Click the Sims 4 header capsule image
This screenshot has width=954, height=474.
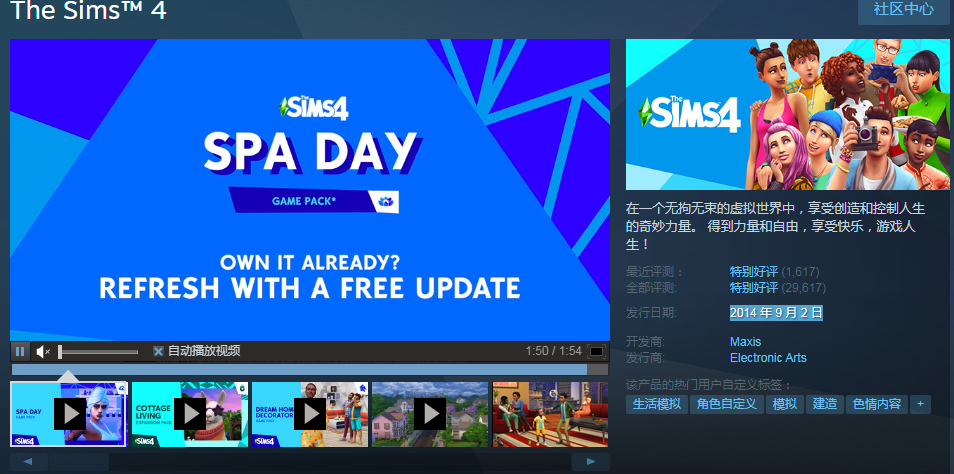787,114
